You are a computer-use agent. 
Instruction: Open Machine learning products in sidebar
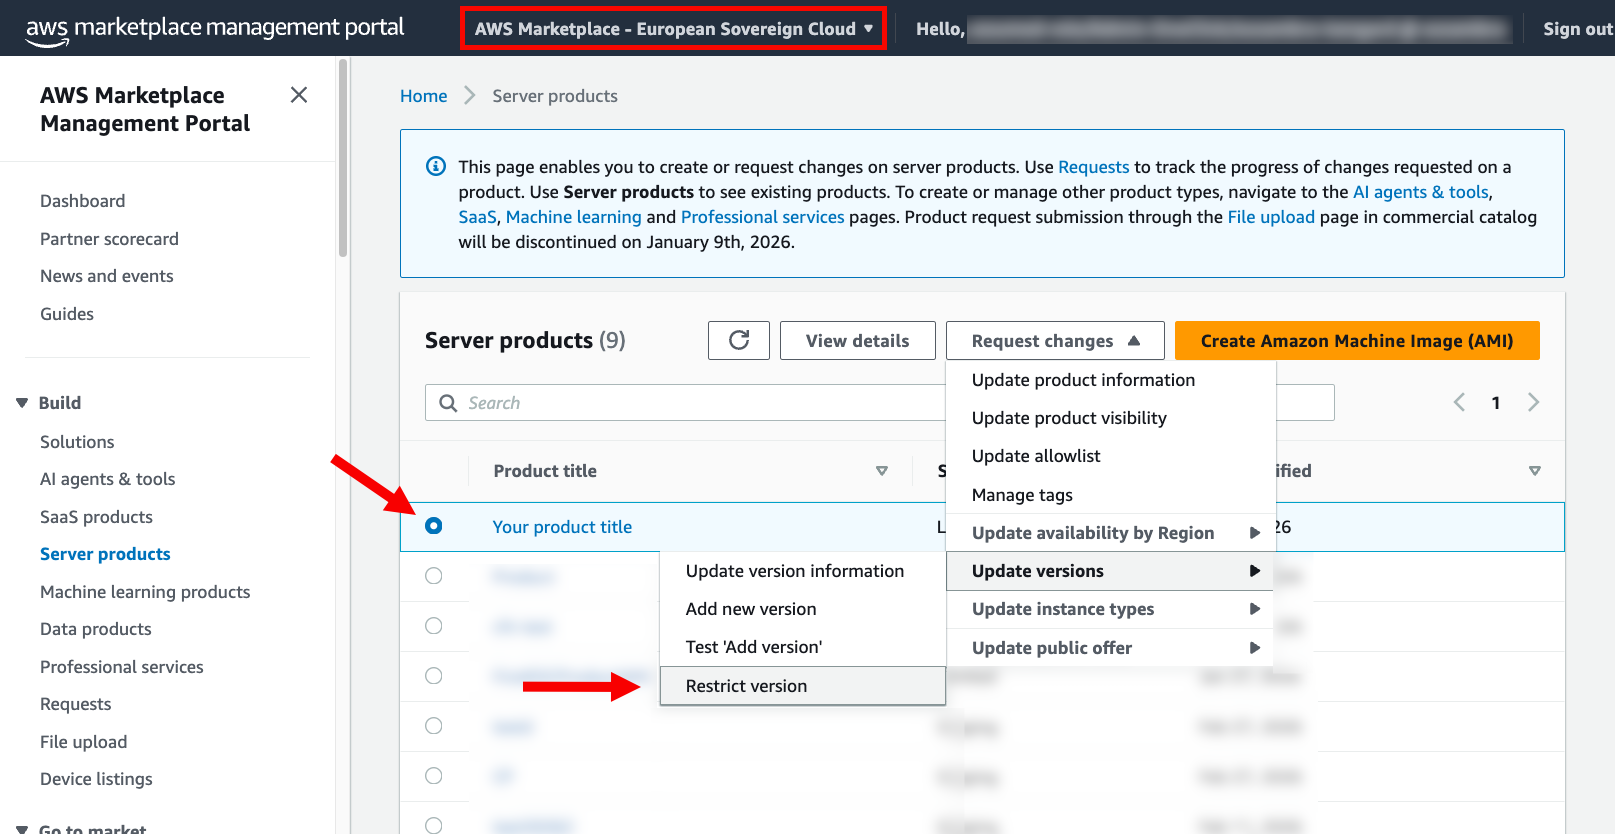145,592
